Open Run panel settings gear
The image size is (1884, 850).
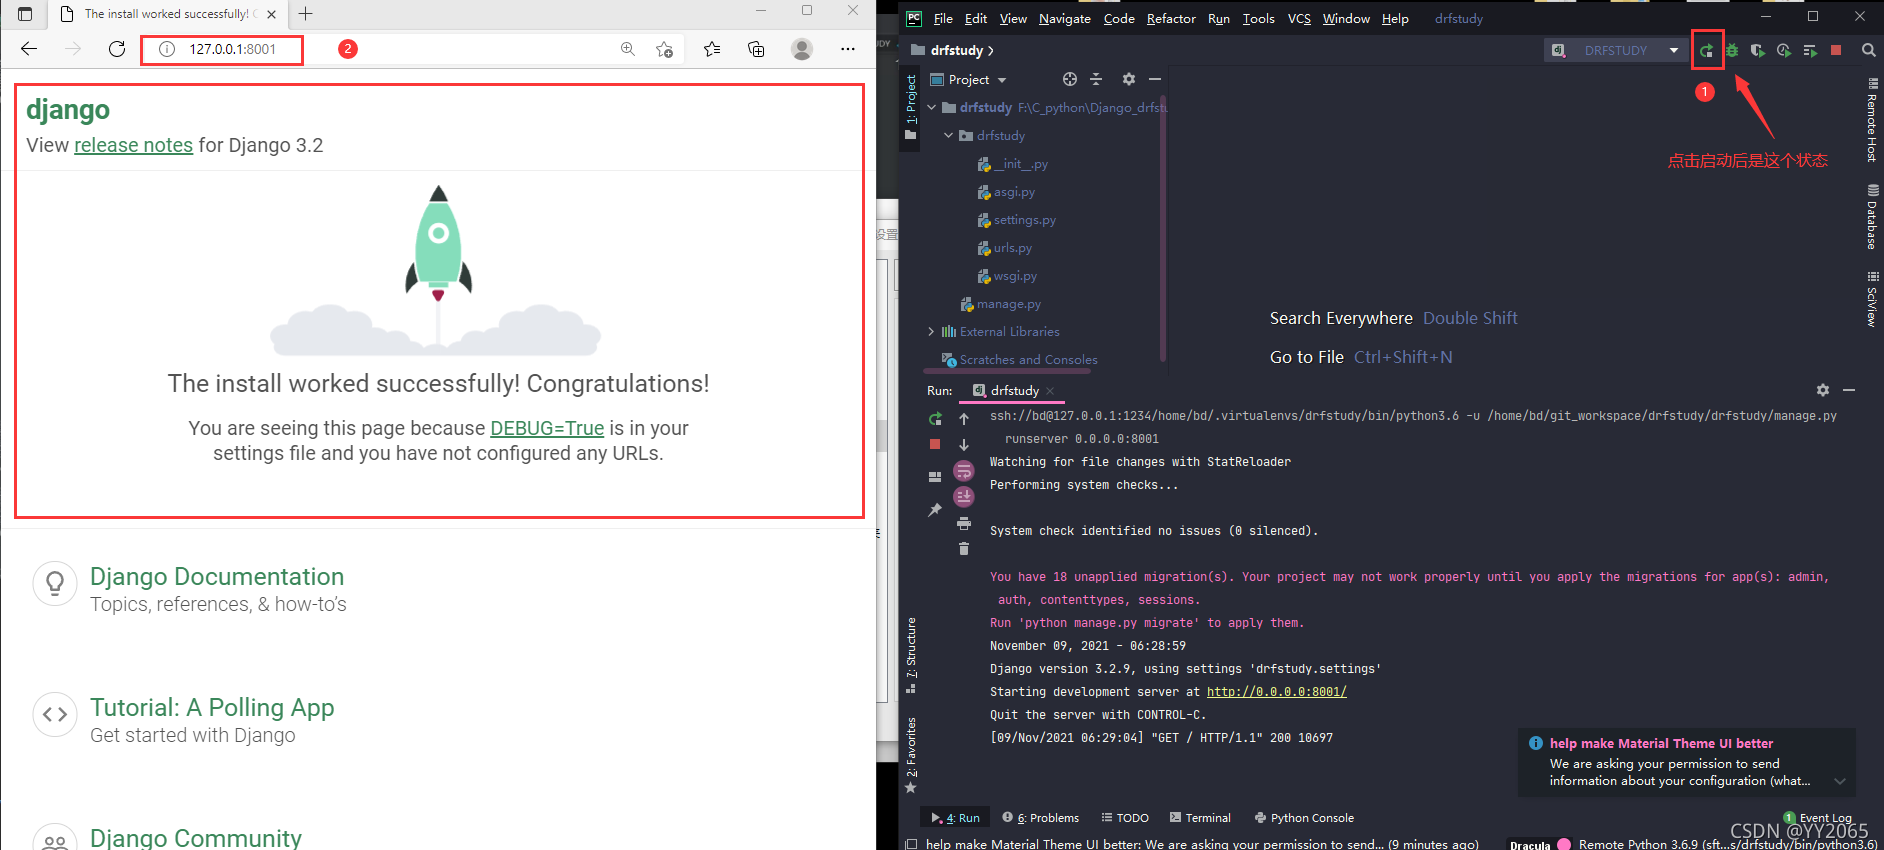click(1823, 390)
